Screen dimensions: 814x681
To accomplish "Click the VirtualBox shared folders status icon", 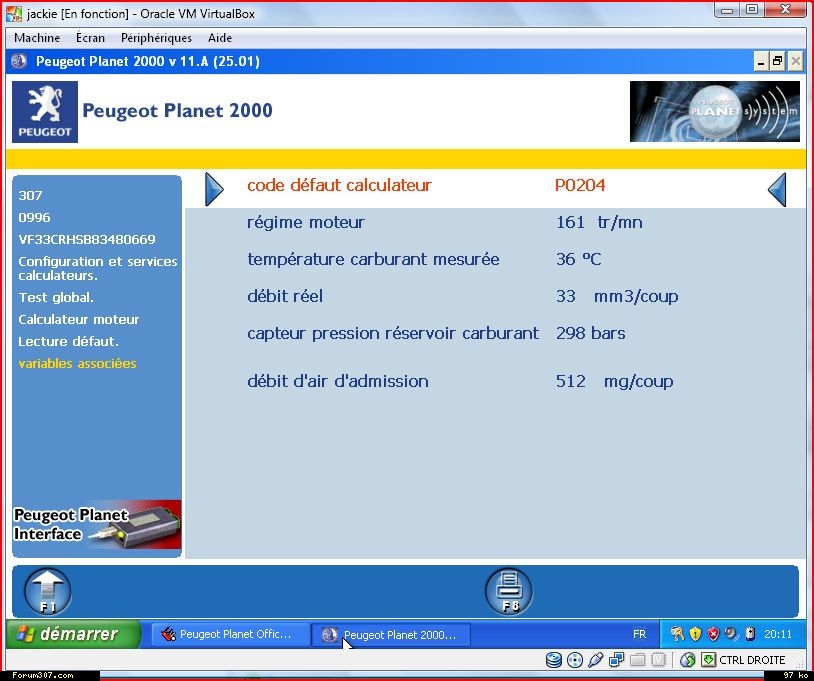I will pos(637,660).
